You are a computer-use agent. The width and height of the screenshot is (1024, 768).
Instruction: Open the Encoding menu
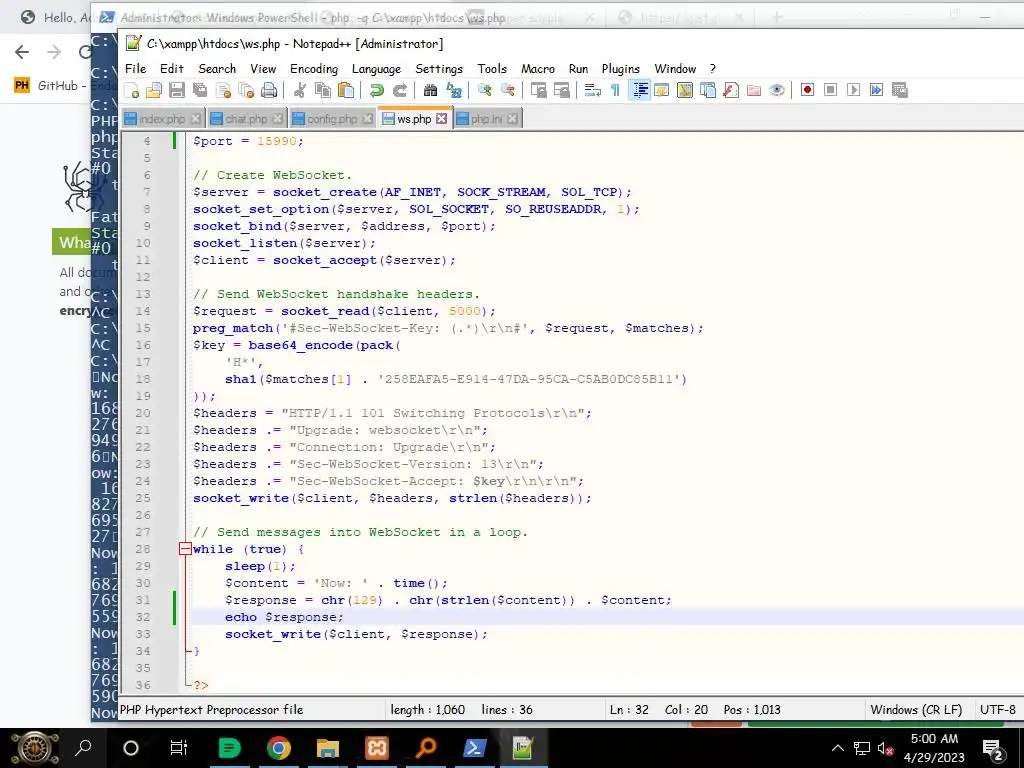click(314, 69)
